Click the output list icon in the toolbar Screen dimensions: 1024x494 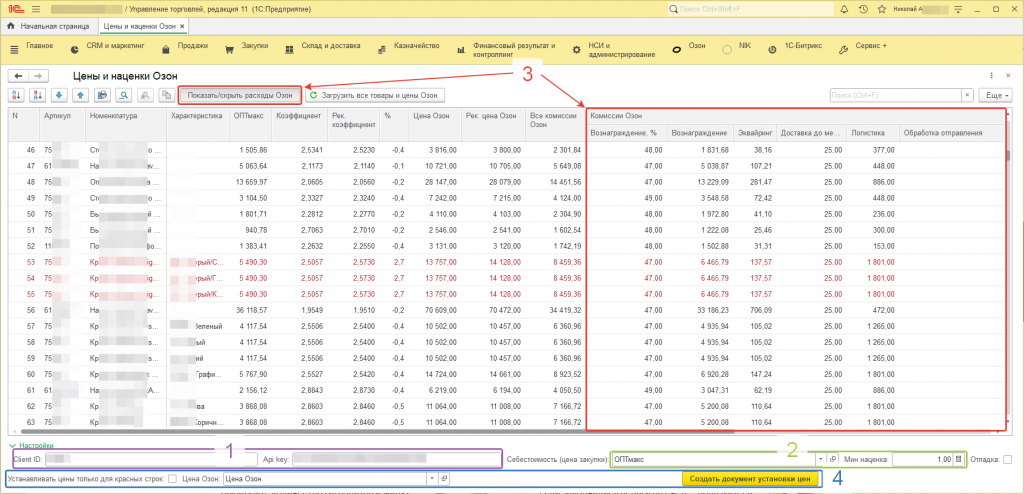tap(101, 95)
